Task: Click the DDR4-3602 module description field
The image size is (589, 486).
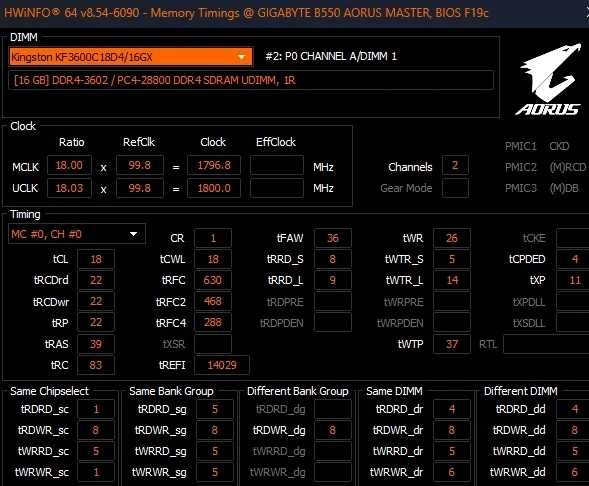Action: (x=251, y=80)
